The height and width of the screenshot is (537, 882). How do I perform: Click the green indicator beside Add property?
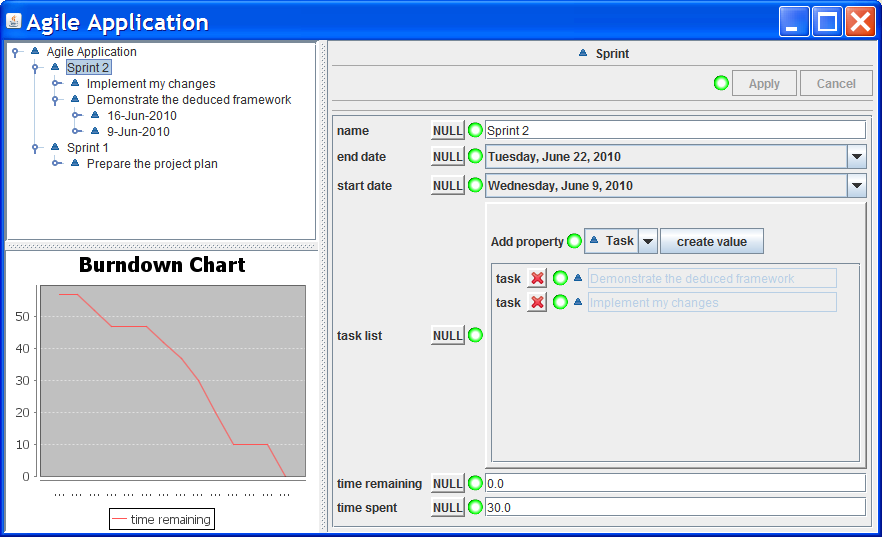coord(574,241)
